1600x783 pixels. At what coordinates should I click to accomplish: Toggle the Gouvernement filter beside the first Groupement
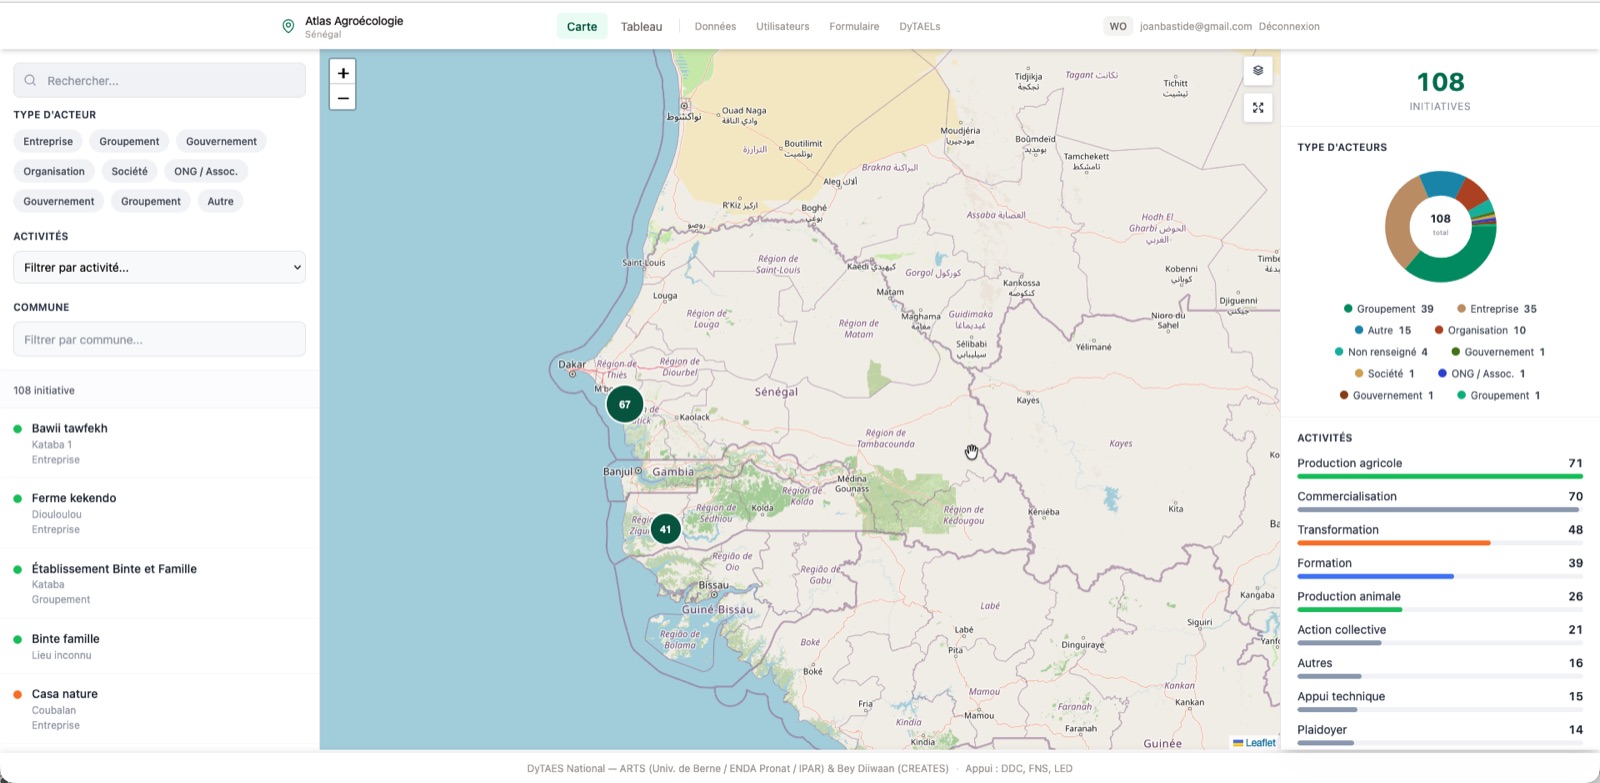tap(221, 141)
